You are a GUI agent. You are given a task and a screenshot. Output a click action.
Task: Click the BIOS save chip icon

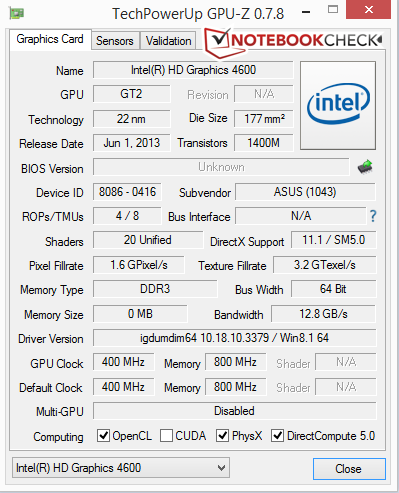(365, 167)
